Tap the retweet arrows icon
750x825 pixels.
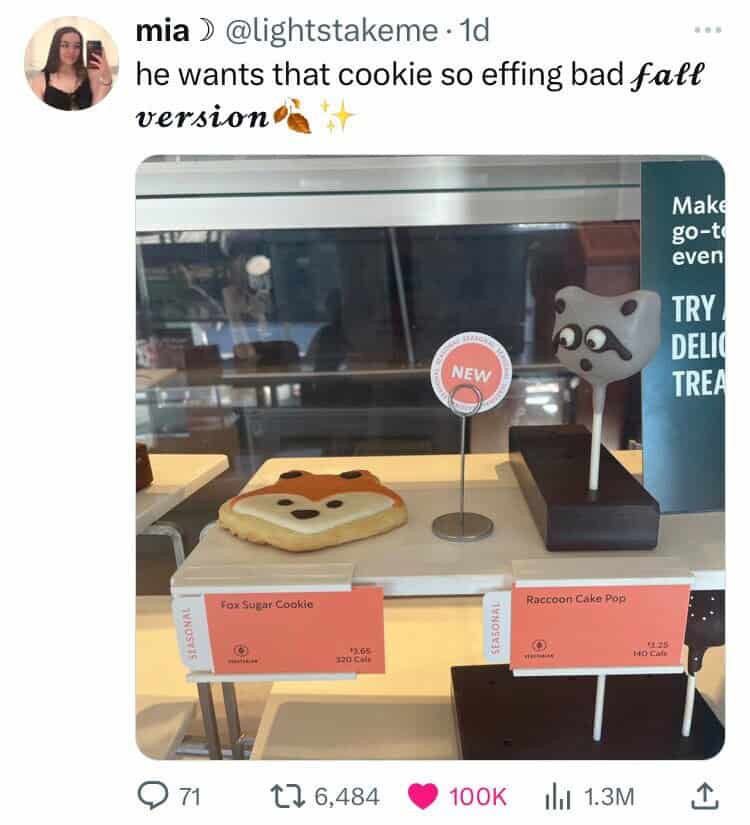287,796
